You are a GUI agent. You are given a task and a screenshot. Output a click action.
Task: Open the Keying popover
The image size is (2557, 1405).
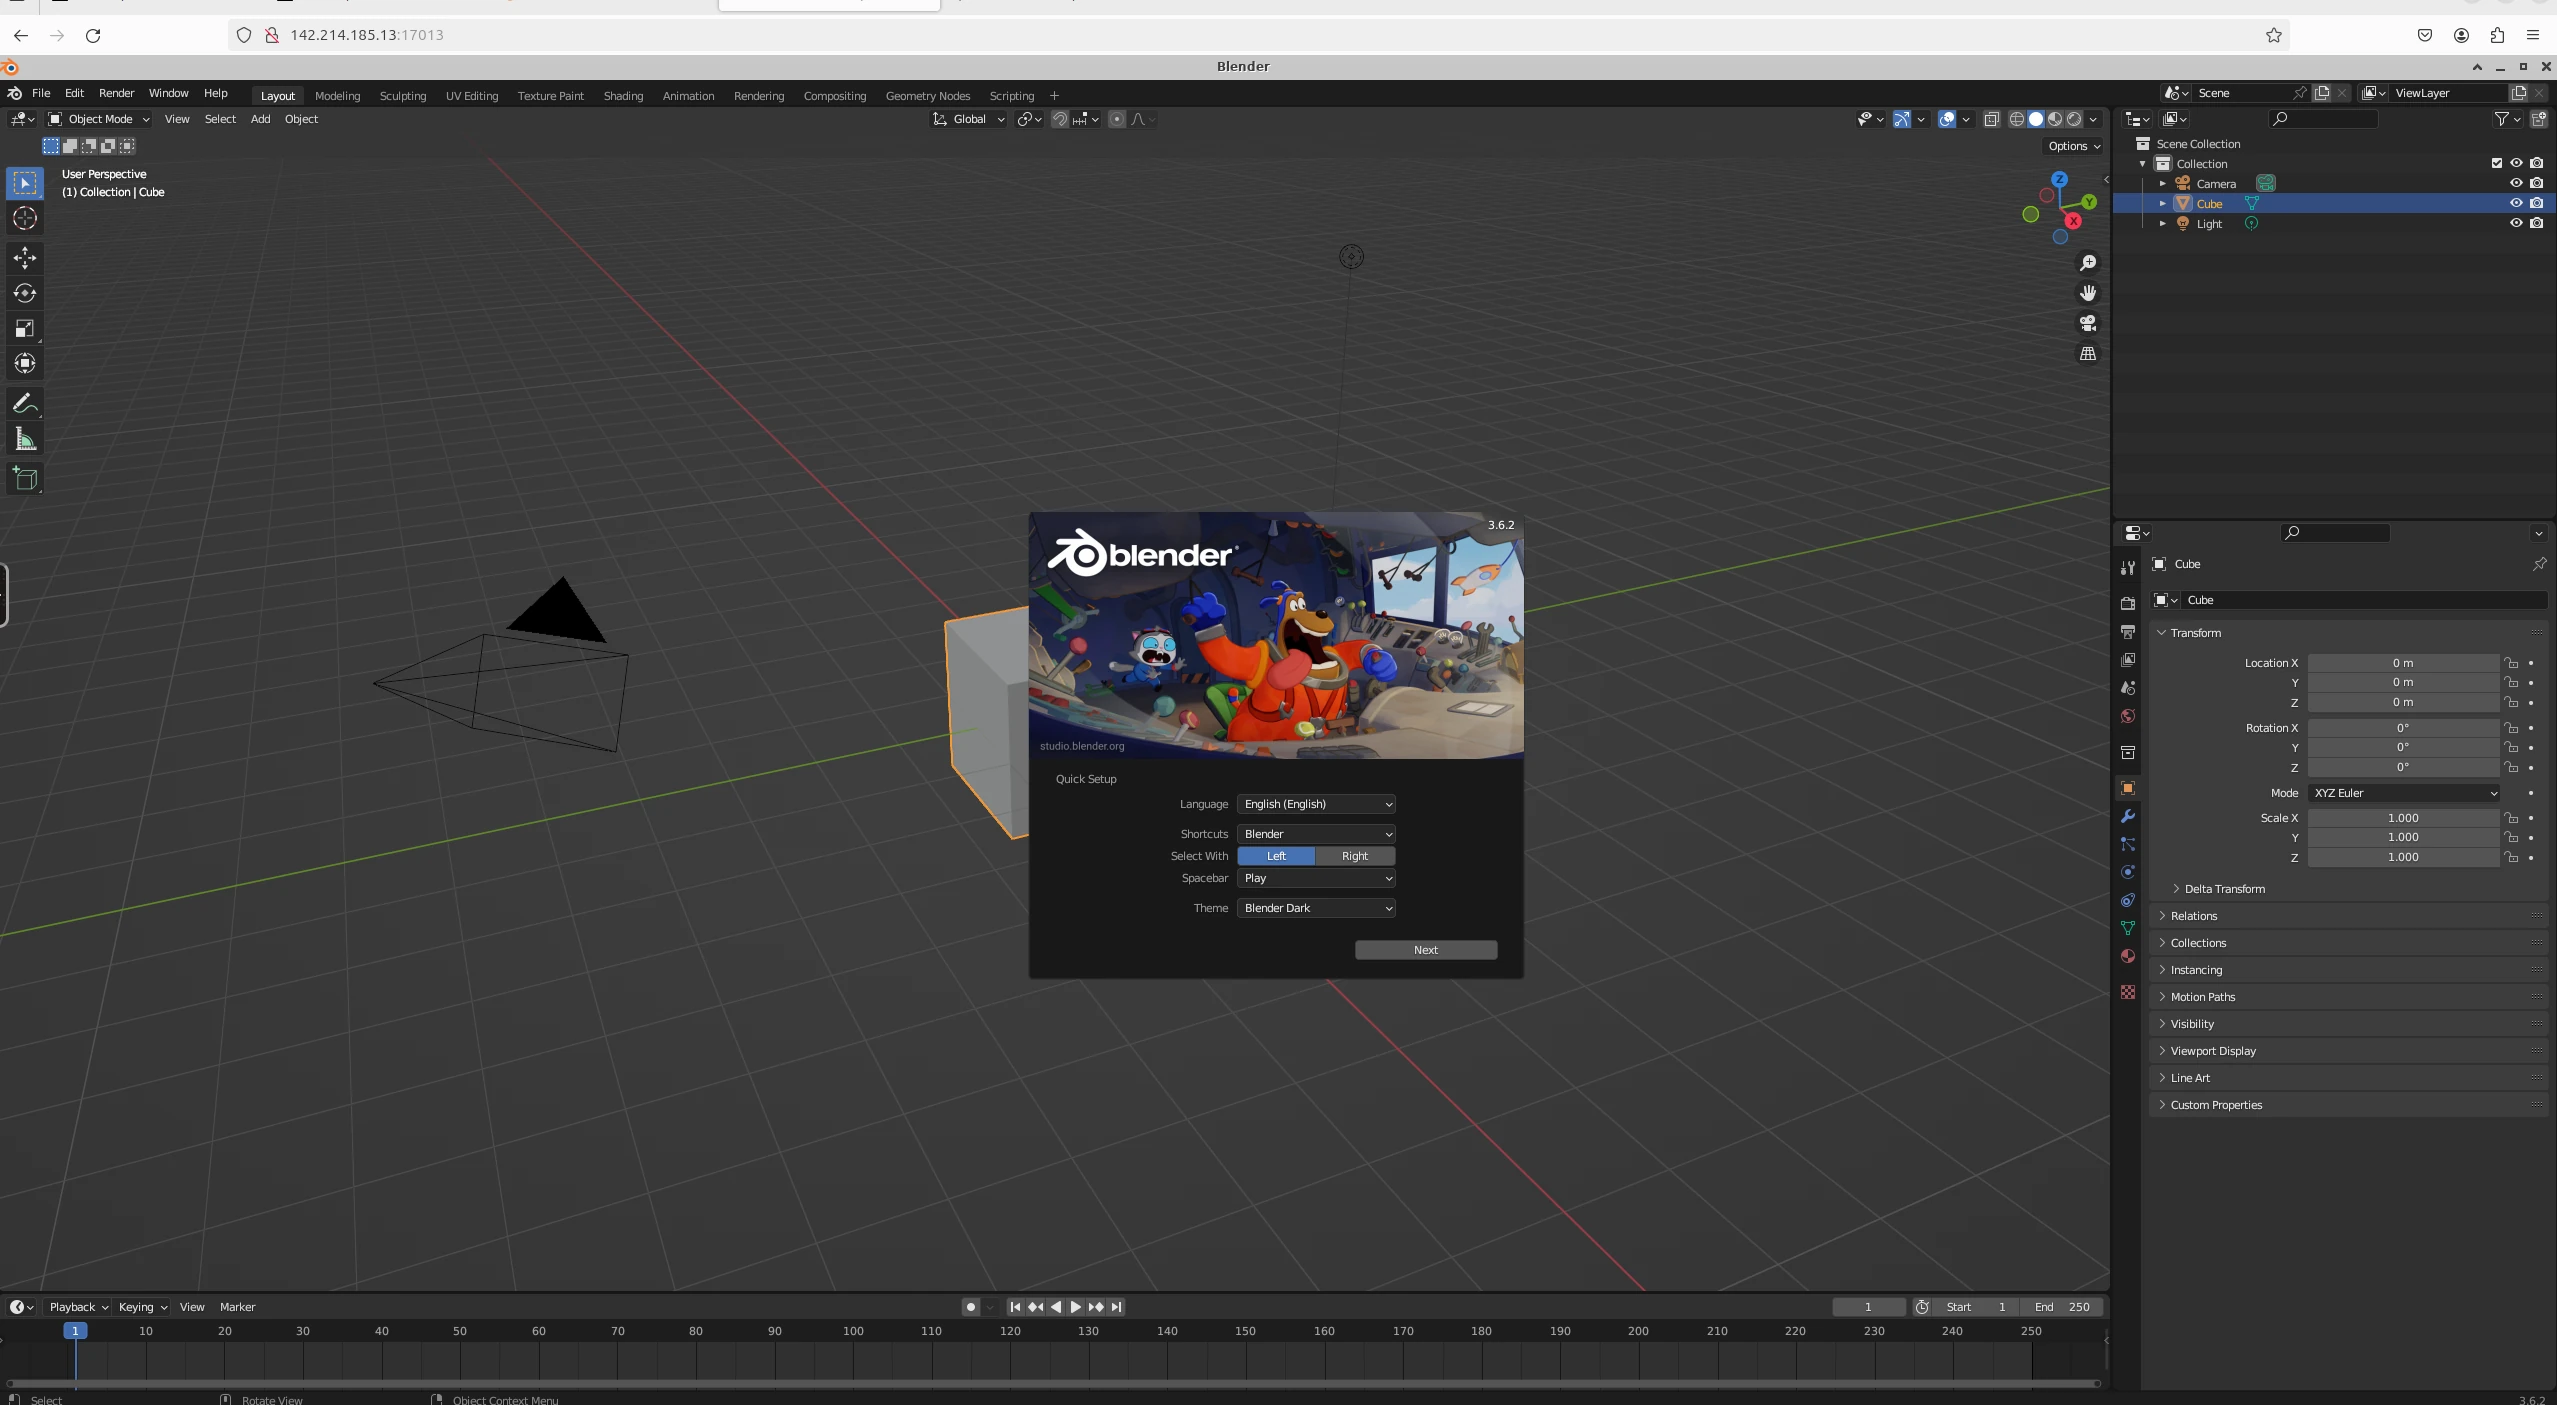click(142, 1307)
